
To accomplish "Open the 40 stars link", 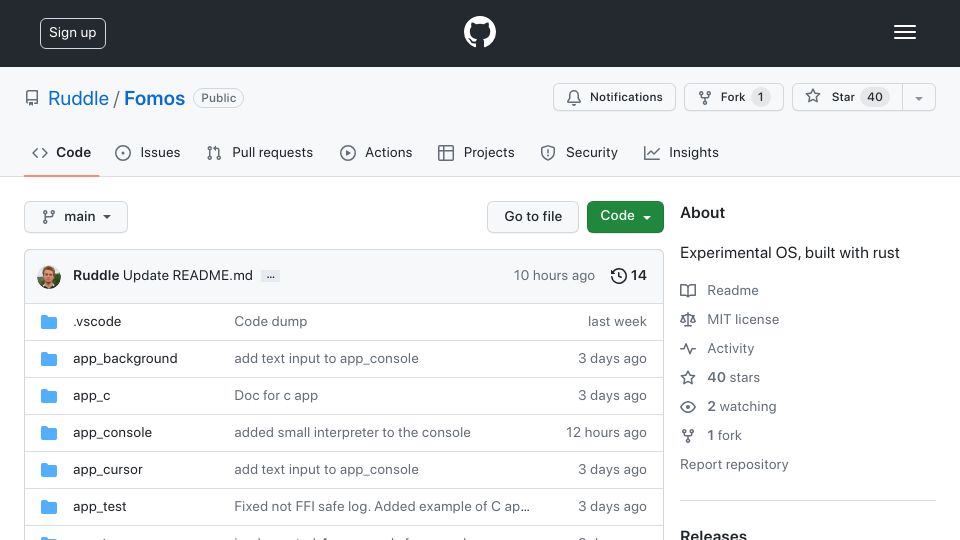I will click(733, 377).
